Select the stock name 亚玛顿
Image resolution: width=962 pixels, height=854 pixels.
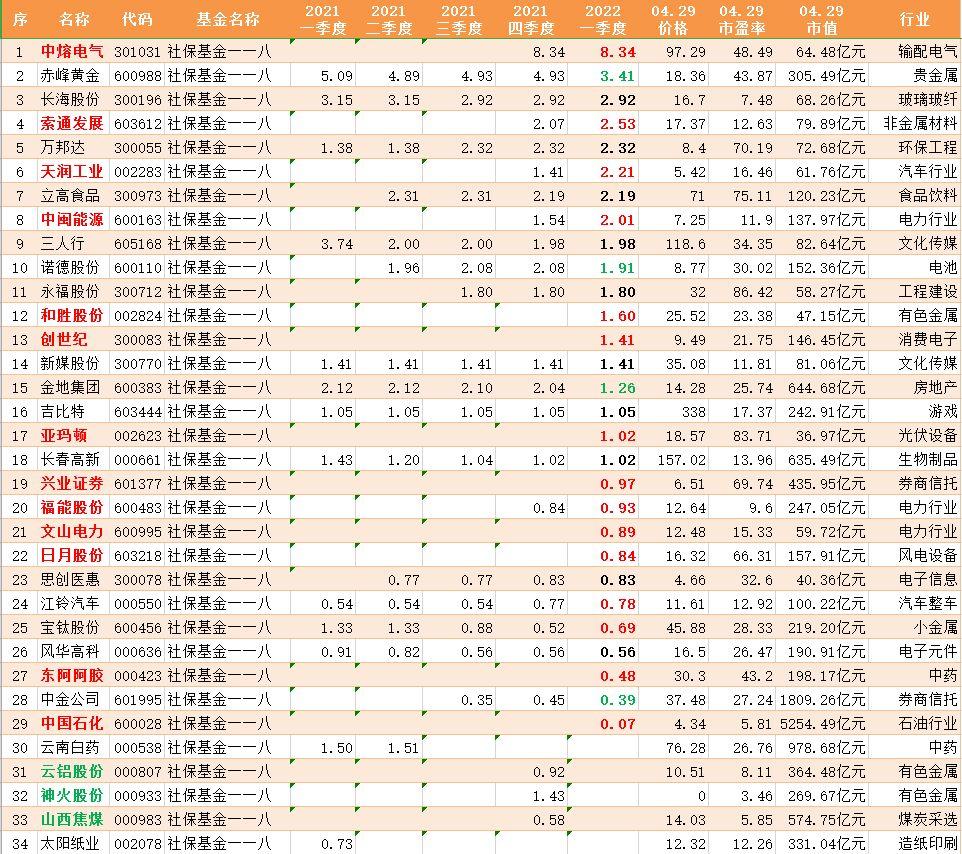(64, 436)
